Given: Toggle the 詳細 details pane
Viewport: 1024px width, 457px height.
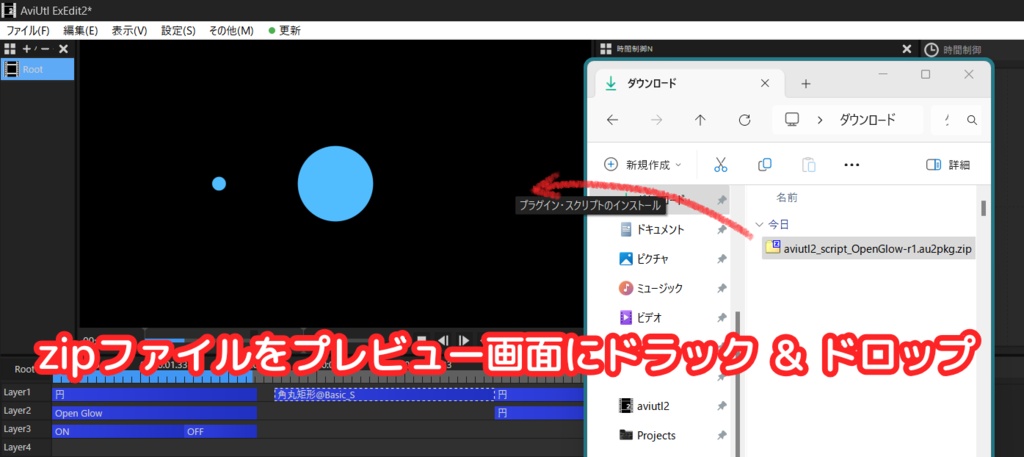Looking at the screenshot, I should pyautogui.click(x=948, y=165).
